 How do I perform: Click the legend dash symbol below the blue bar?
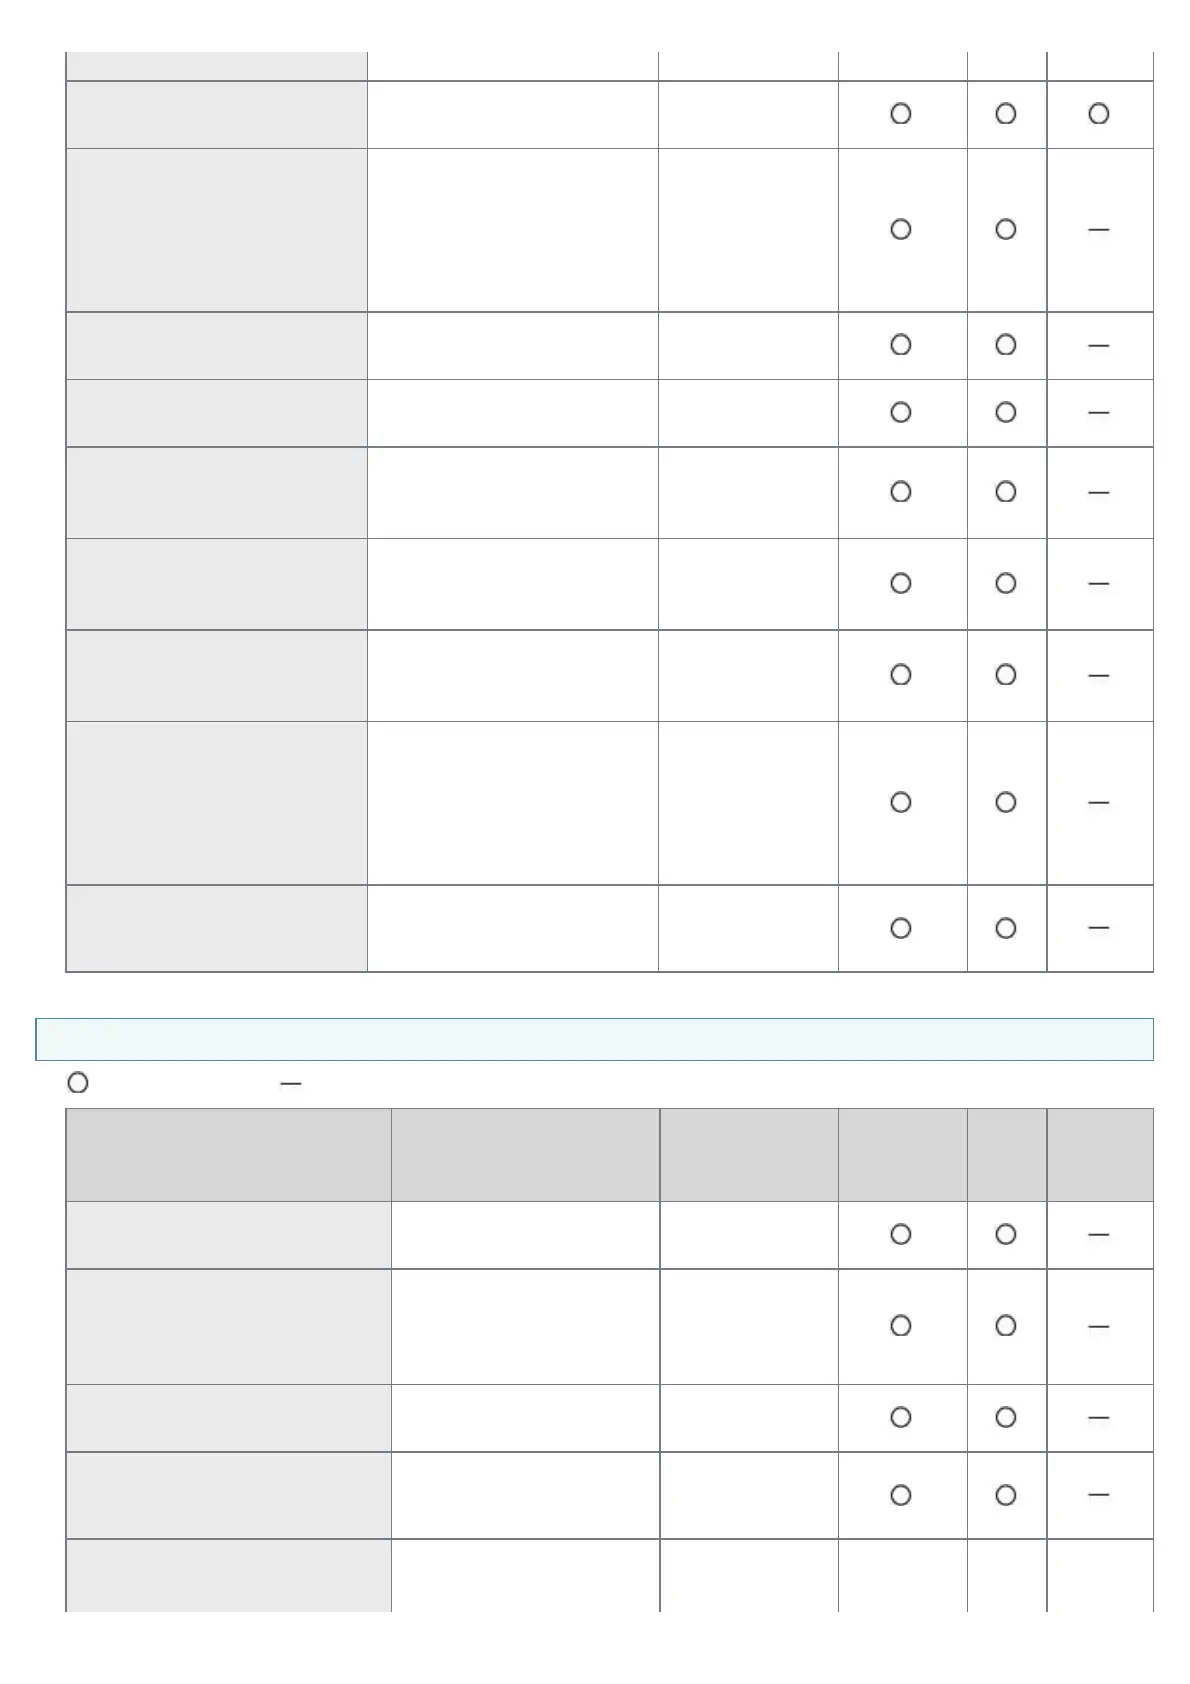(x=291, y=1083)
